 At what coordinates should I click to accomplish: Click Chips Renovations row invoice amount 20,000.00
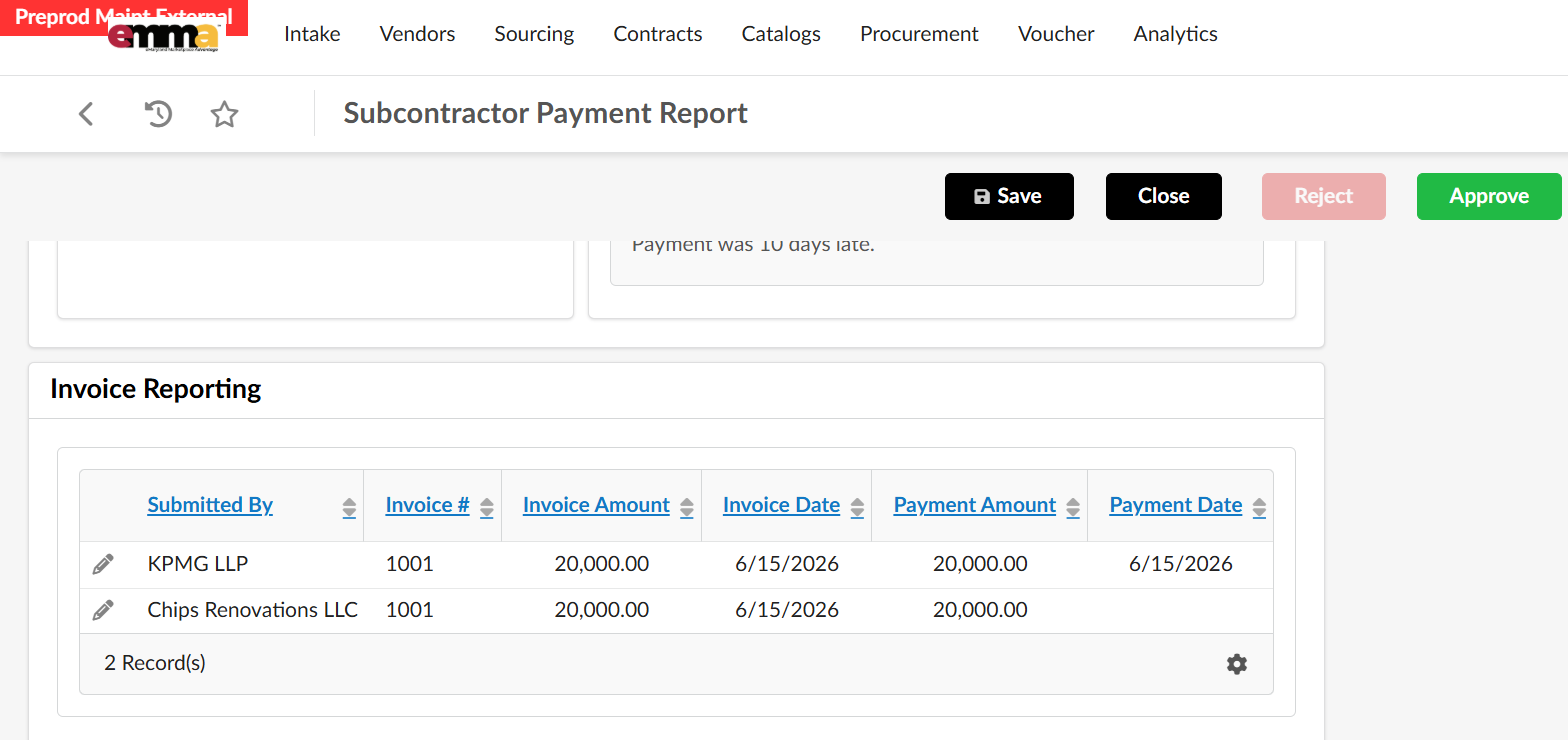(x=602, y=610)
